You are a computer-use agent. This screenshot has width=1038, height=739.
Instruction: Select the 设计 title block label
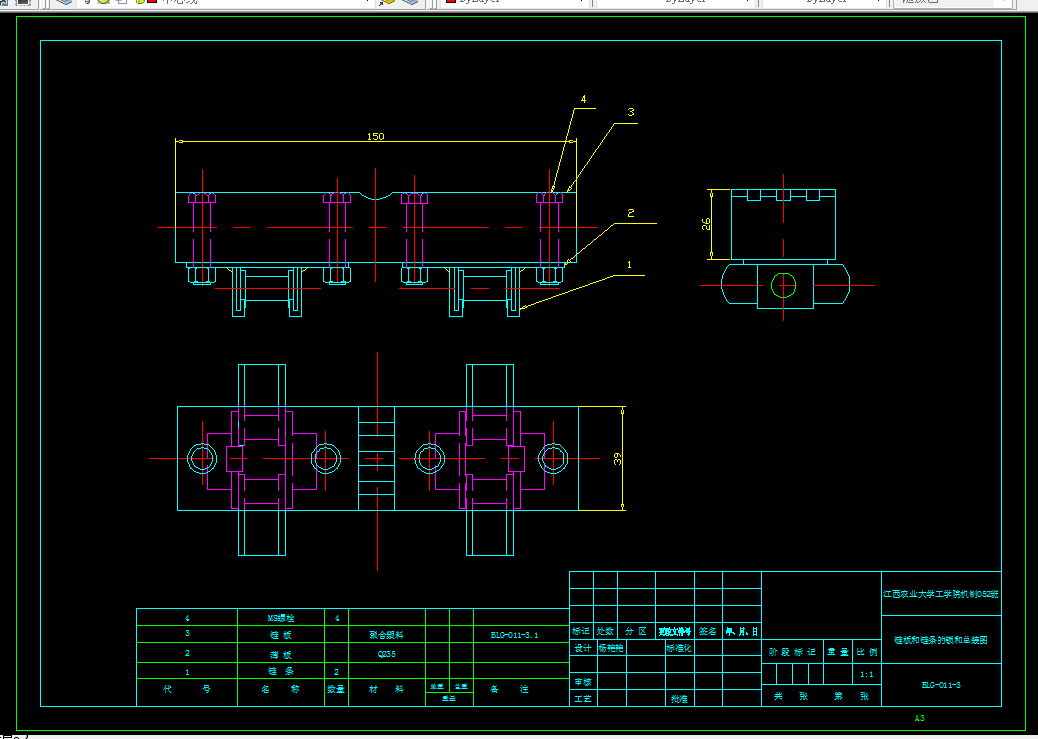tap(583, 648)
